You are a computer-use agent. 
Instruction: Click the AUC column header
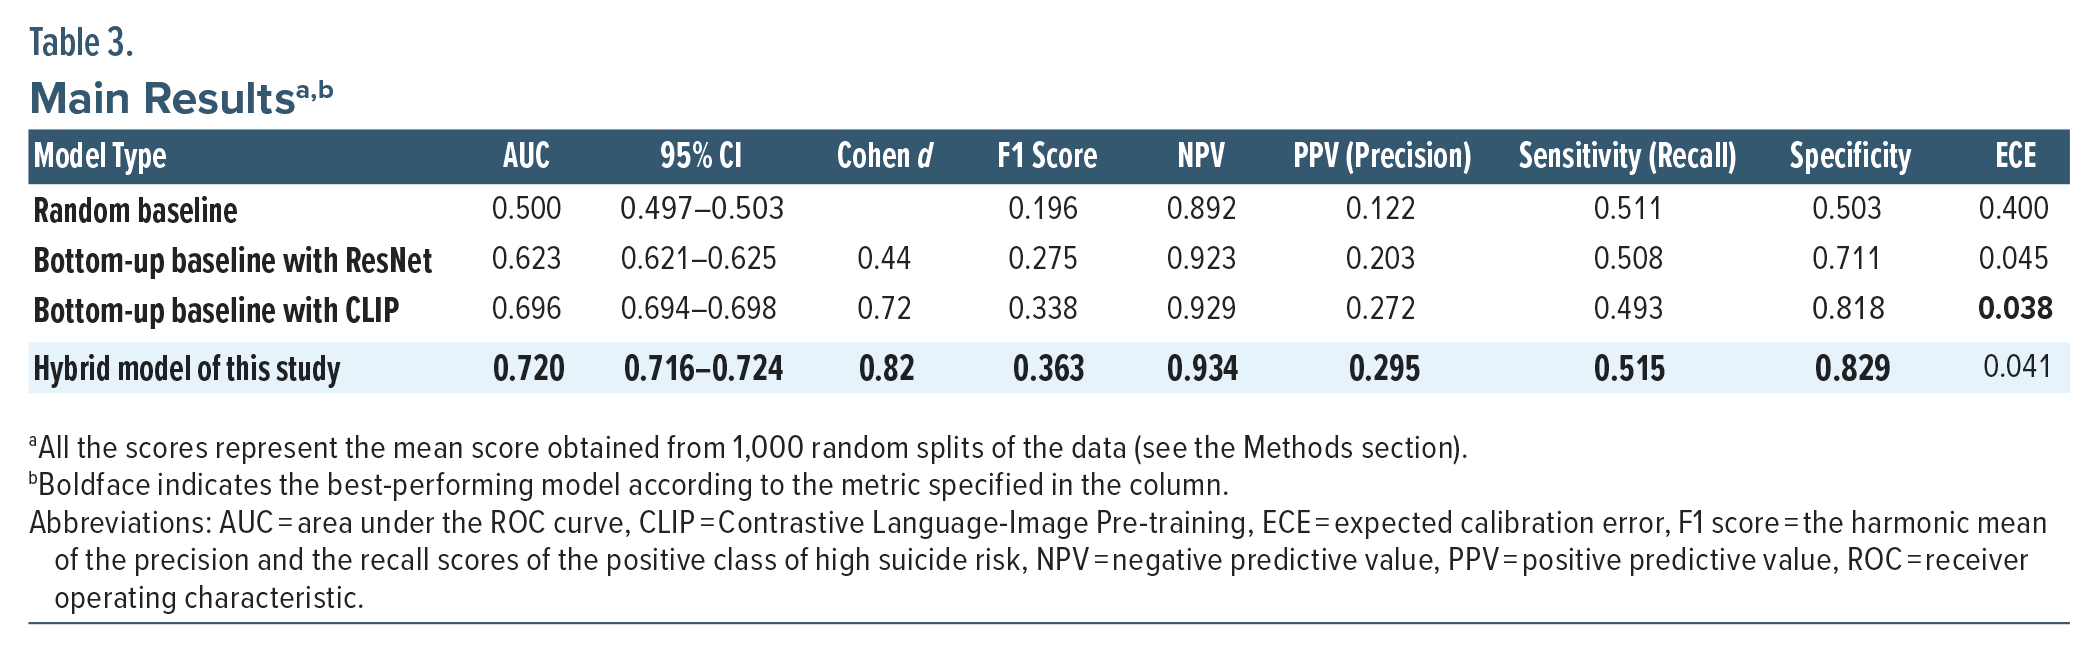(526, 156)
